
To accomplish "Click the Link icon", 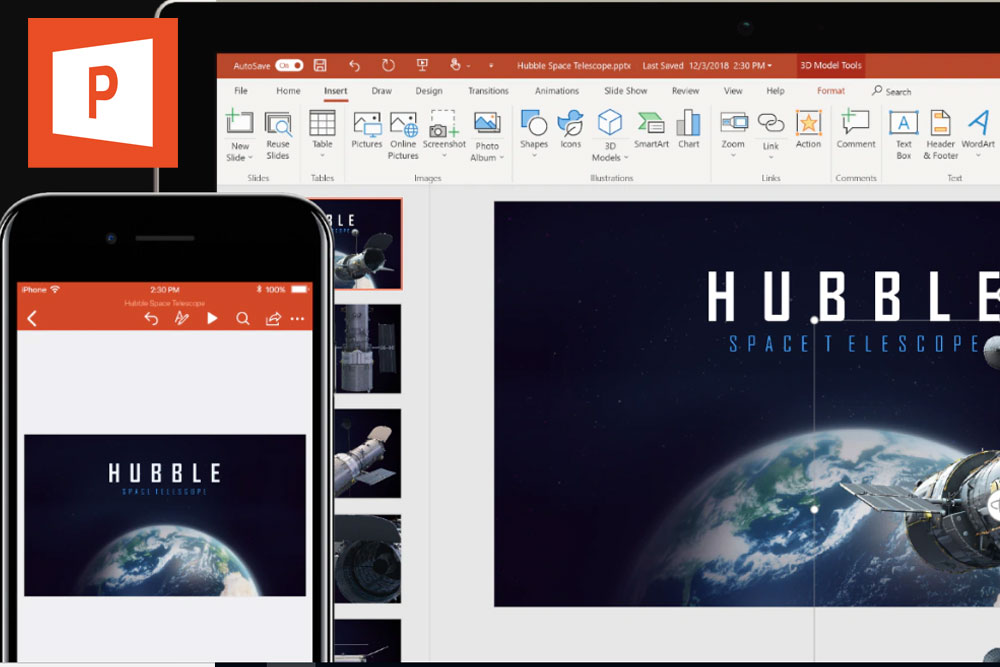I will (x=770, y=122).
